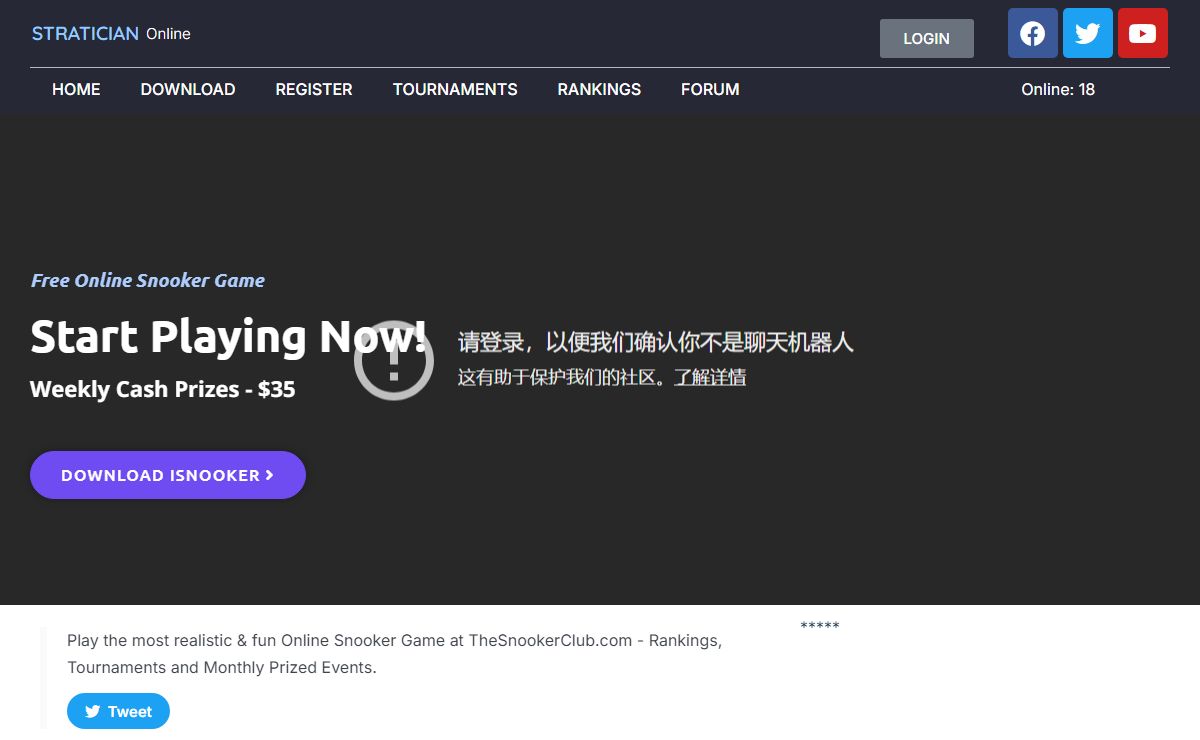Go to the HOME menu item
The height and width of the screenshot is (740, 1200).
tap(76, 89)
